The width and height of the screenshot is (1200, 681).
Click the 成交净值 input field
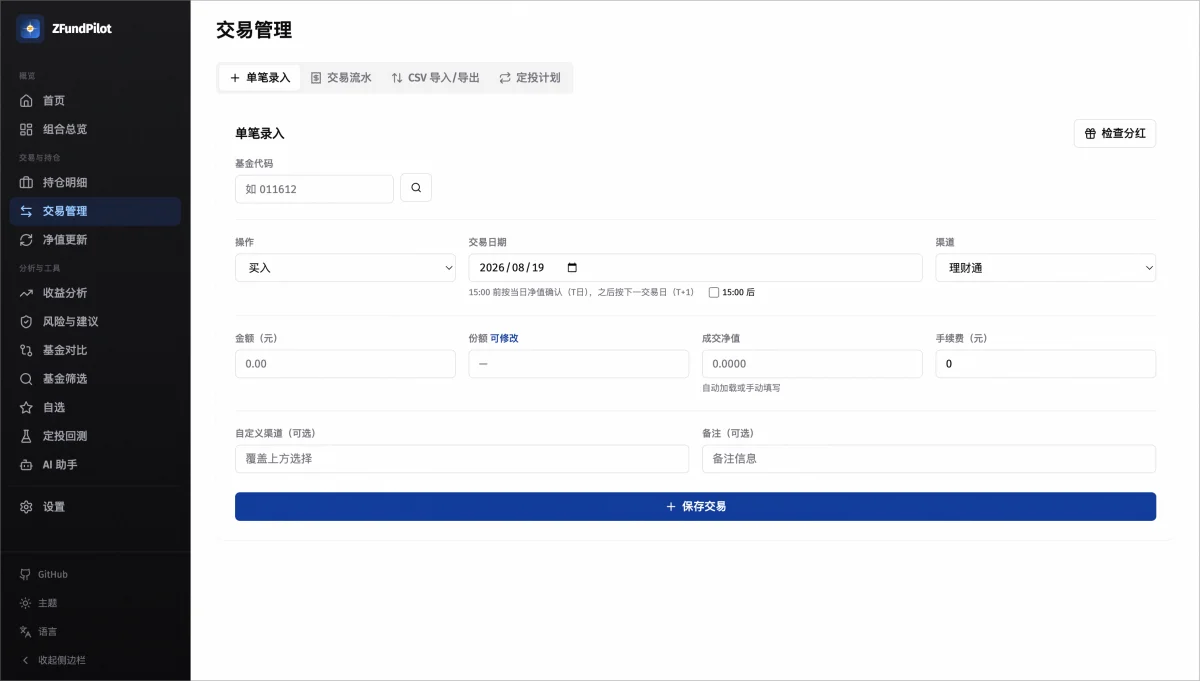[812, 364]
